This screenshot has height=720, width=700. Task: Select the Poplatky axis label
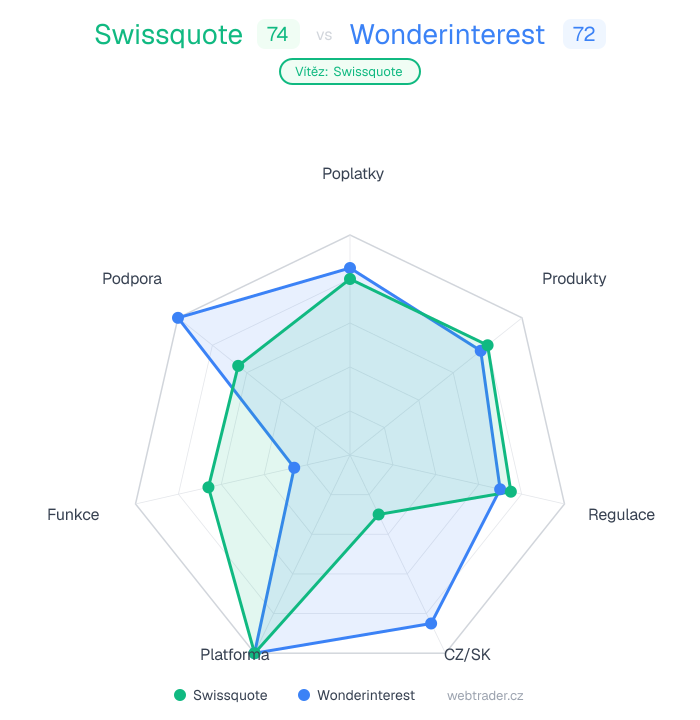point(353,174)
